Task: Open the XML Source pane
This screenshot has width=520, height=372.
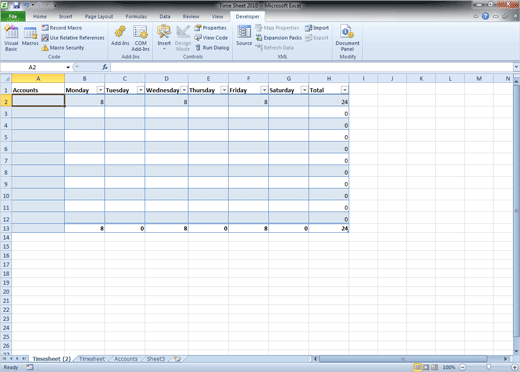Action: [244, 35]
